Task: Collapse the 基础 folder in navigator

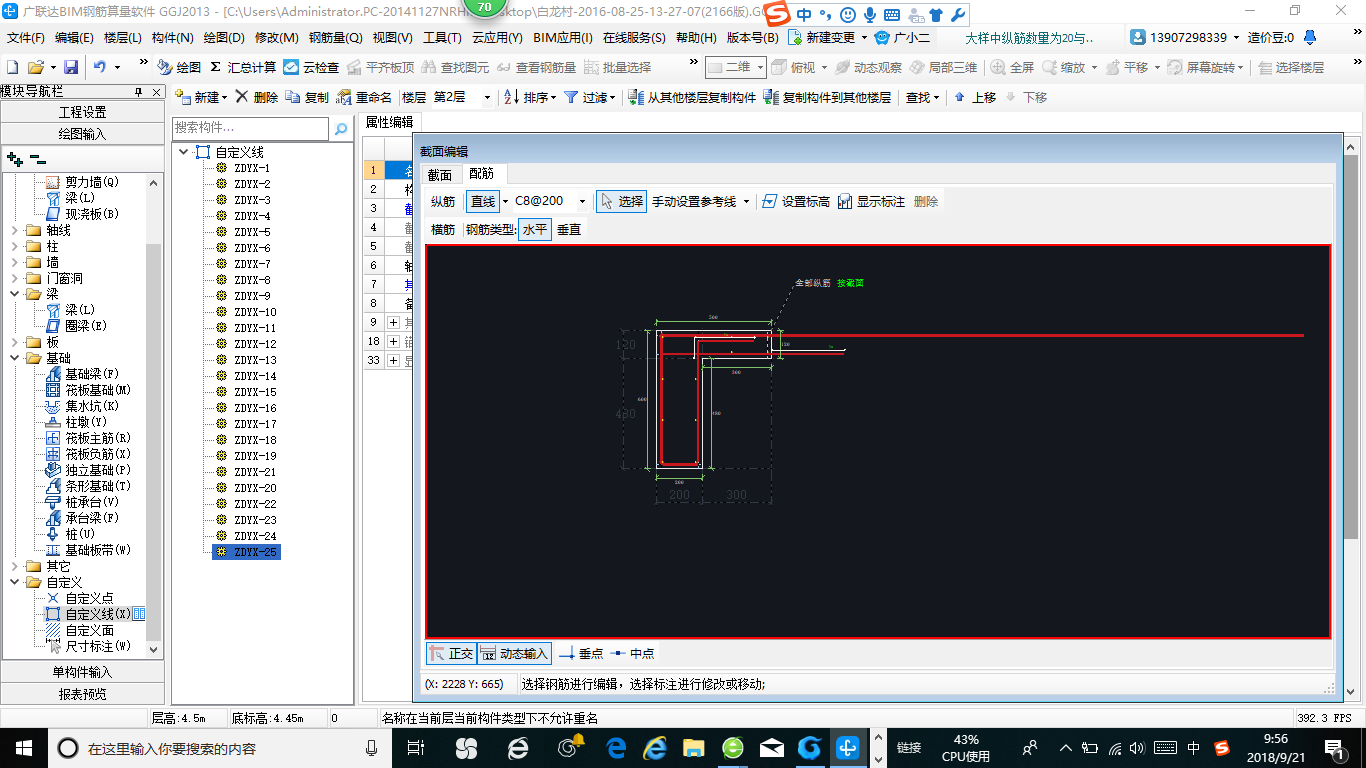Action: click(15, 358)
